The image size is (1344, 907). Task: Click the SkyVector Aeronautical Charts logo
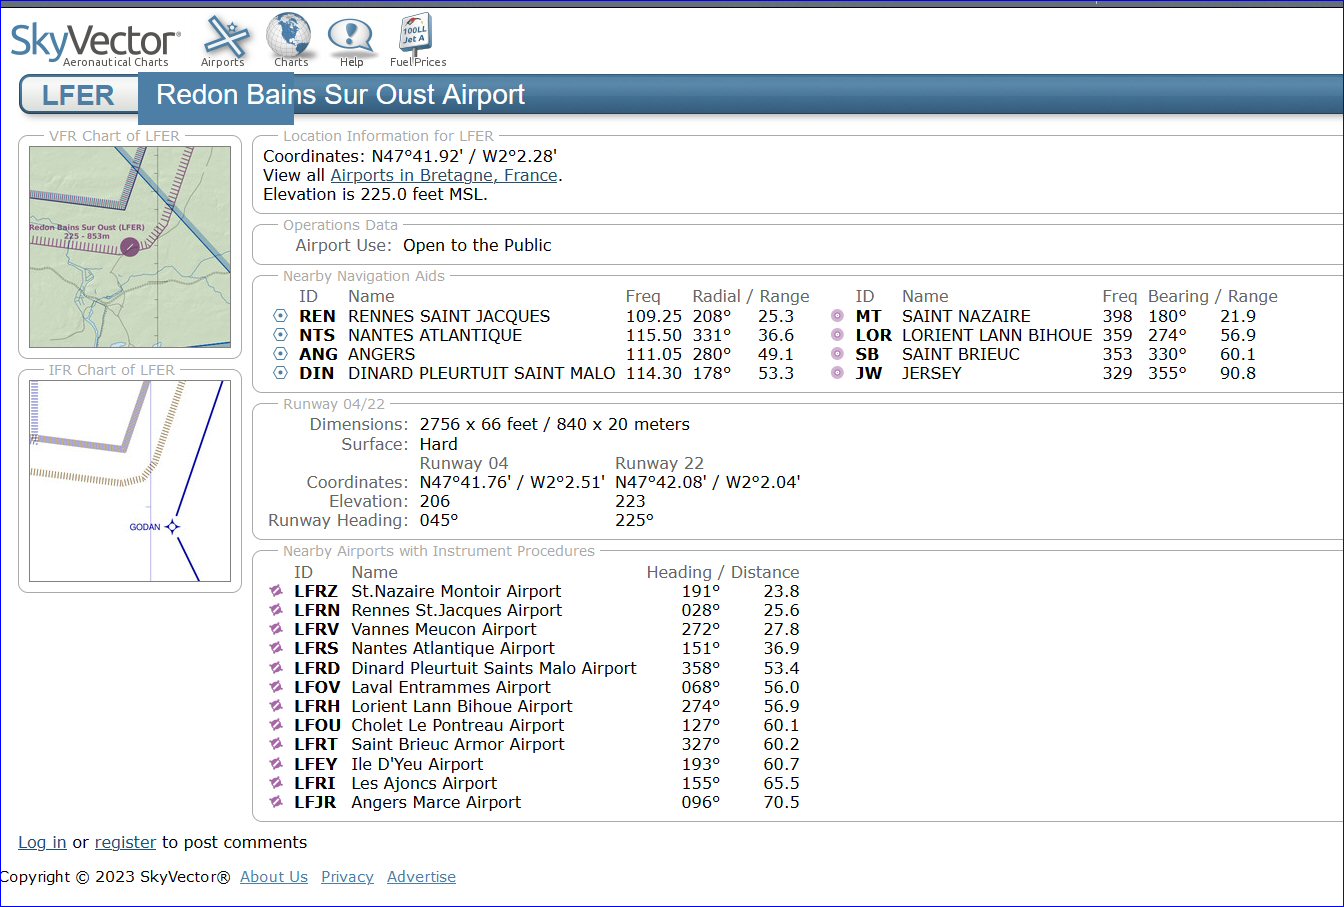[95, 43]
